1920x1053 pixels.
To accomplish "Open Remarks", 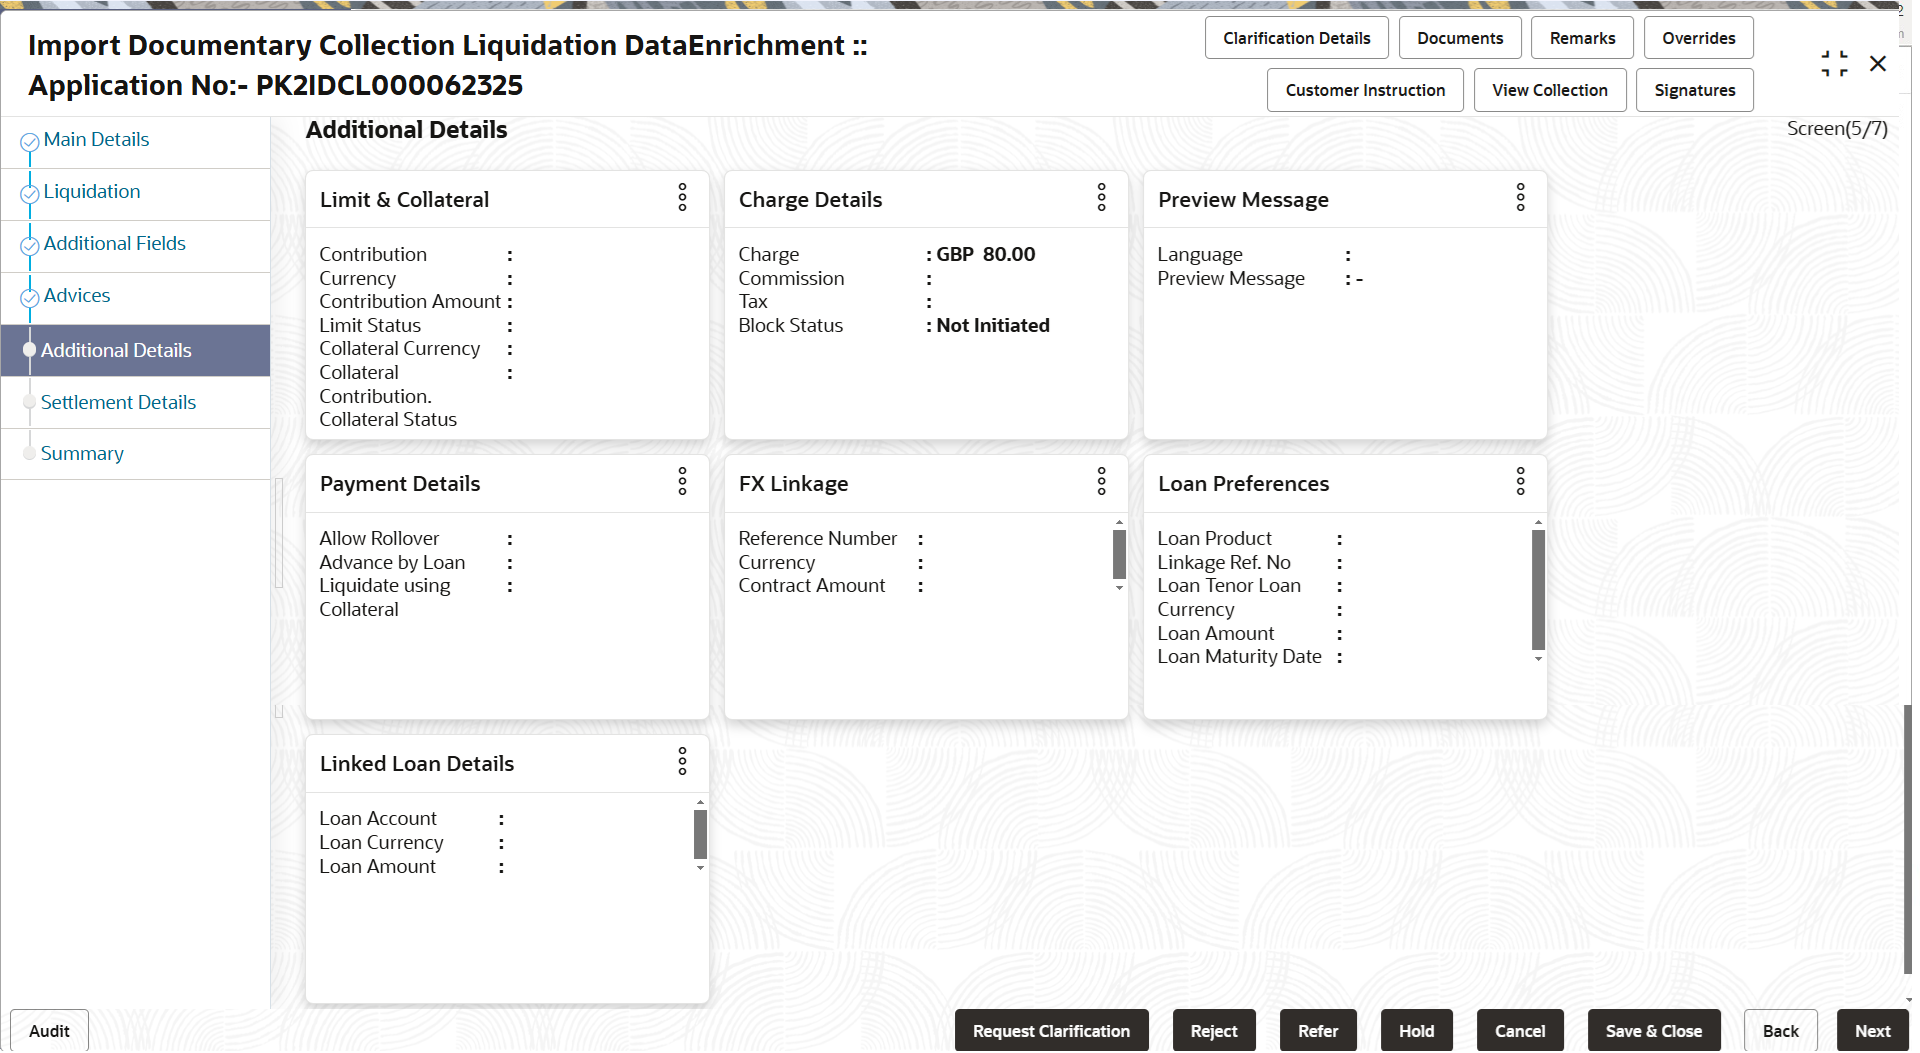I will (x=1582, y=38).
